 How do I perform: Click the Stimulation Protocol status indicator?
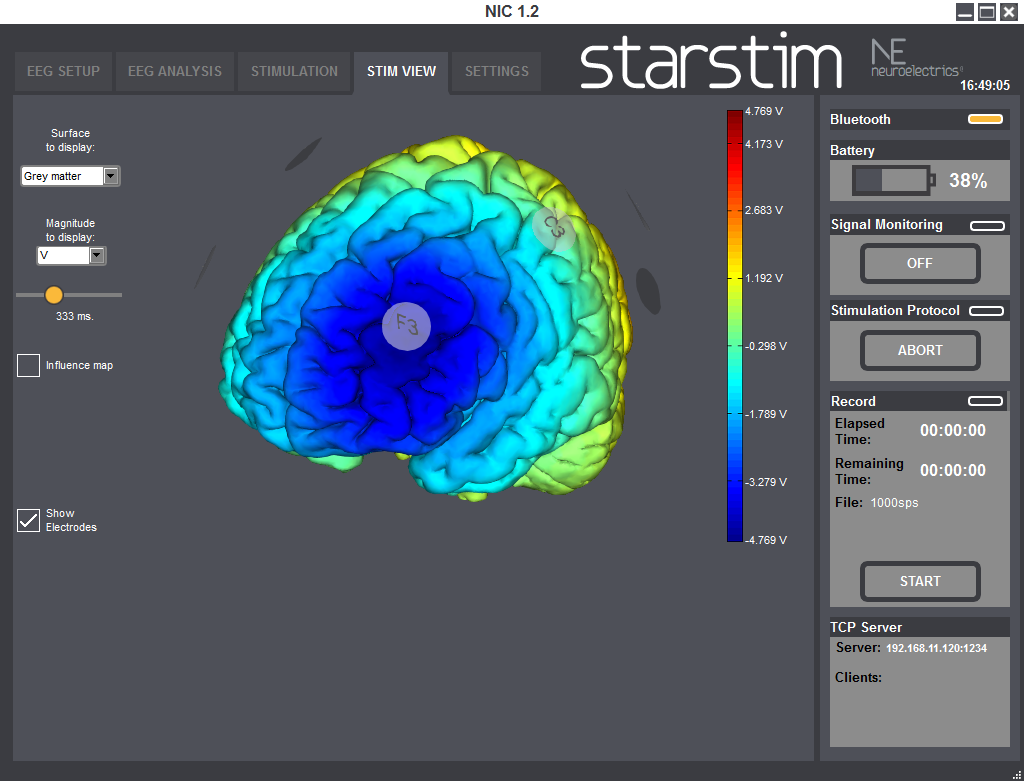tap(986, 311)
